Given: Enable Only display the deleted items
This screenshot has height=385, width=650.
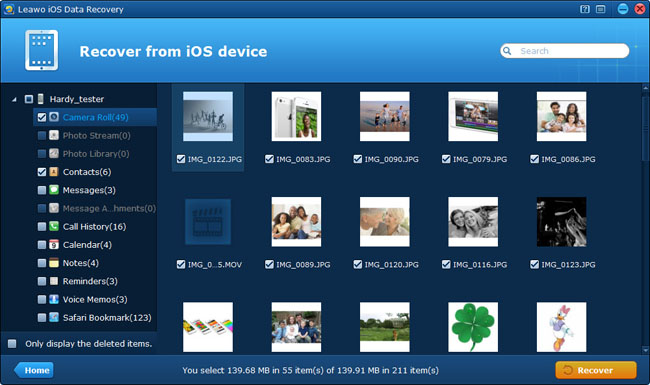Looking at the screenshot, I should [12, 344].
